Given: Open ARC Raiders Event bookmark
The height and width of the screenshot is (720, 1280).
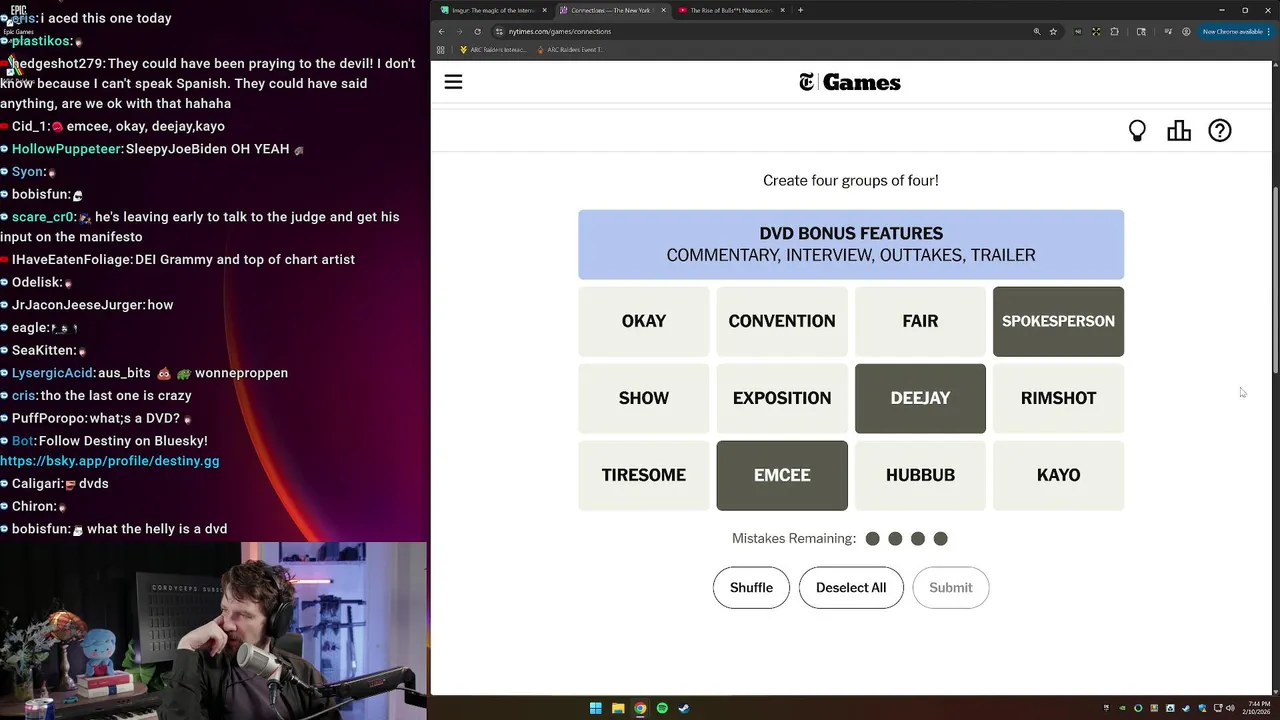Looking at the screenshot, I should click(569, 50).
